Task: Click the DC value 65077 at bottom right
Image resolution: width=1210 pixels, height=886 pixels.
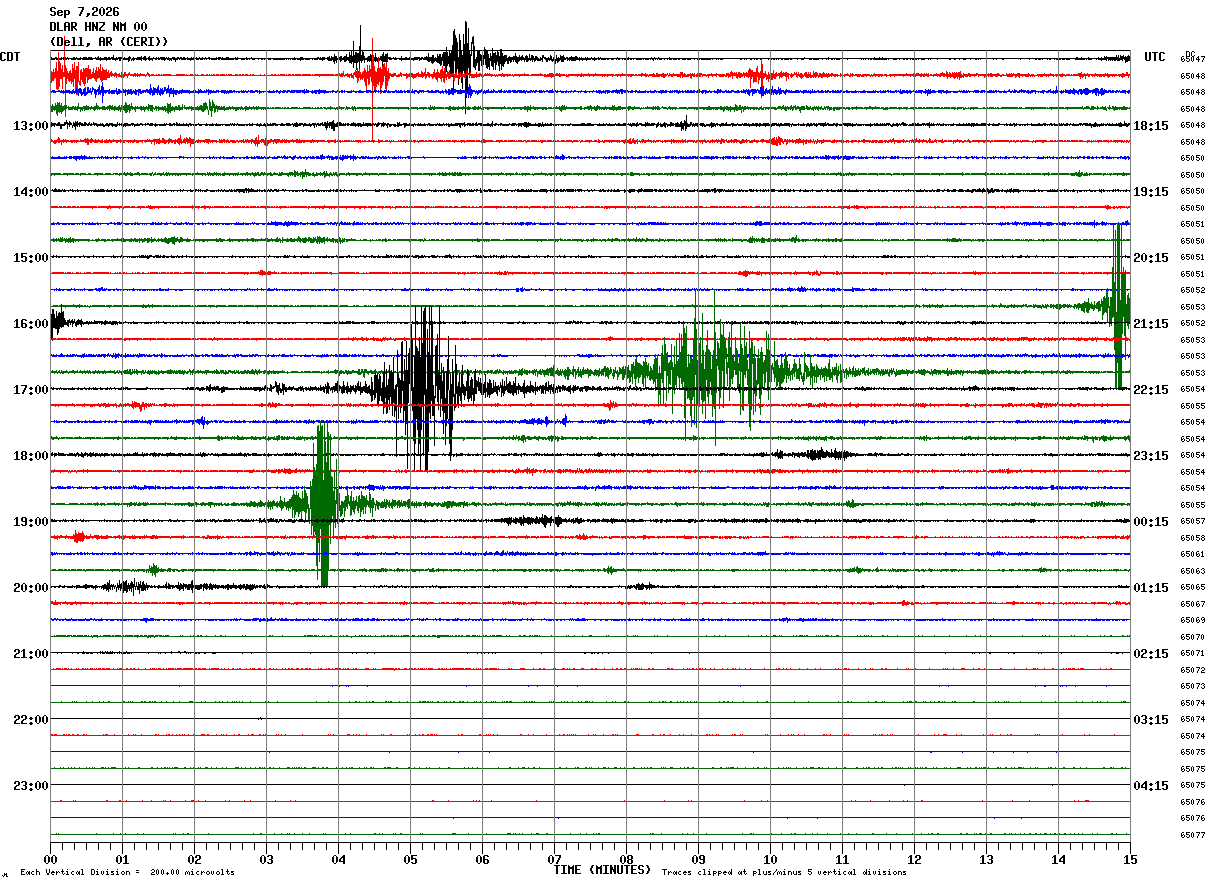Action: click(1192, 835)
